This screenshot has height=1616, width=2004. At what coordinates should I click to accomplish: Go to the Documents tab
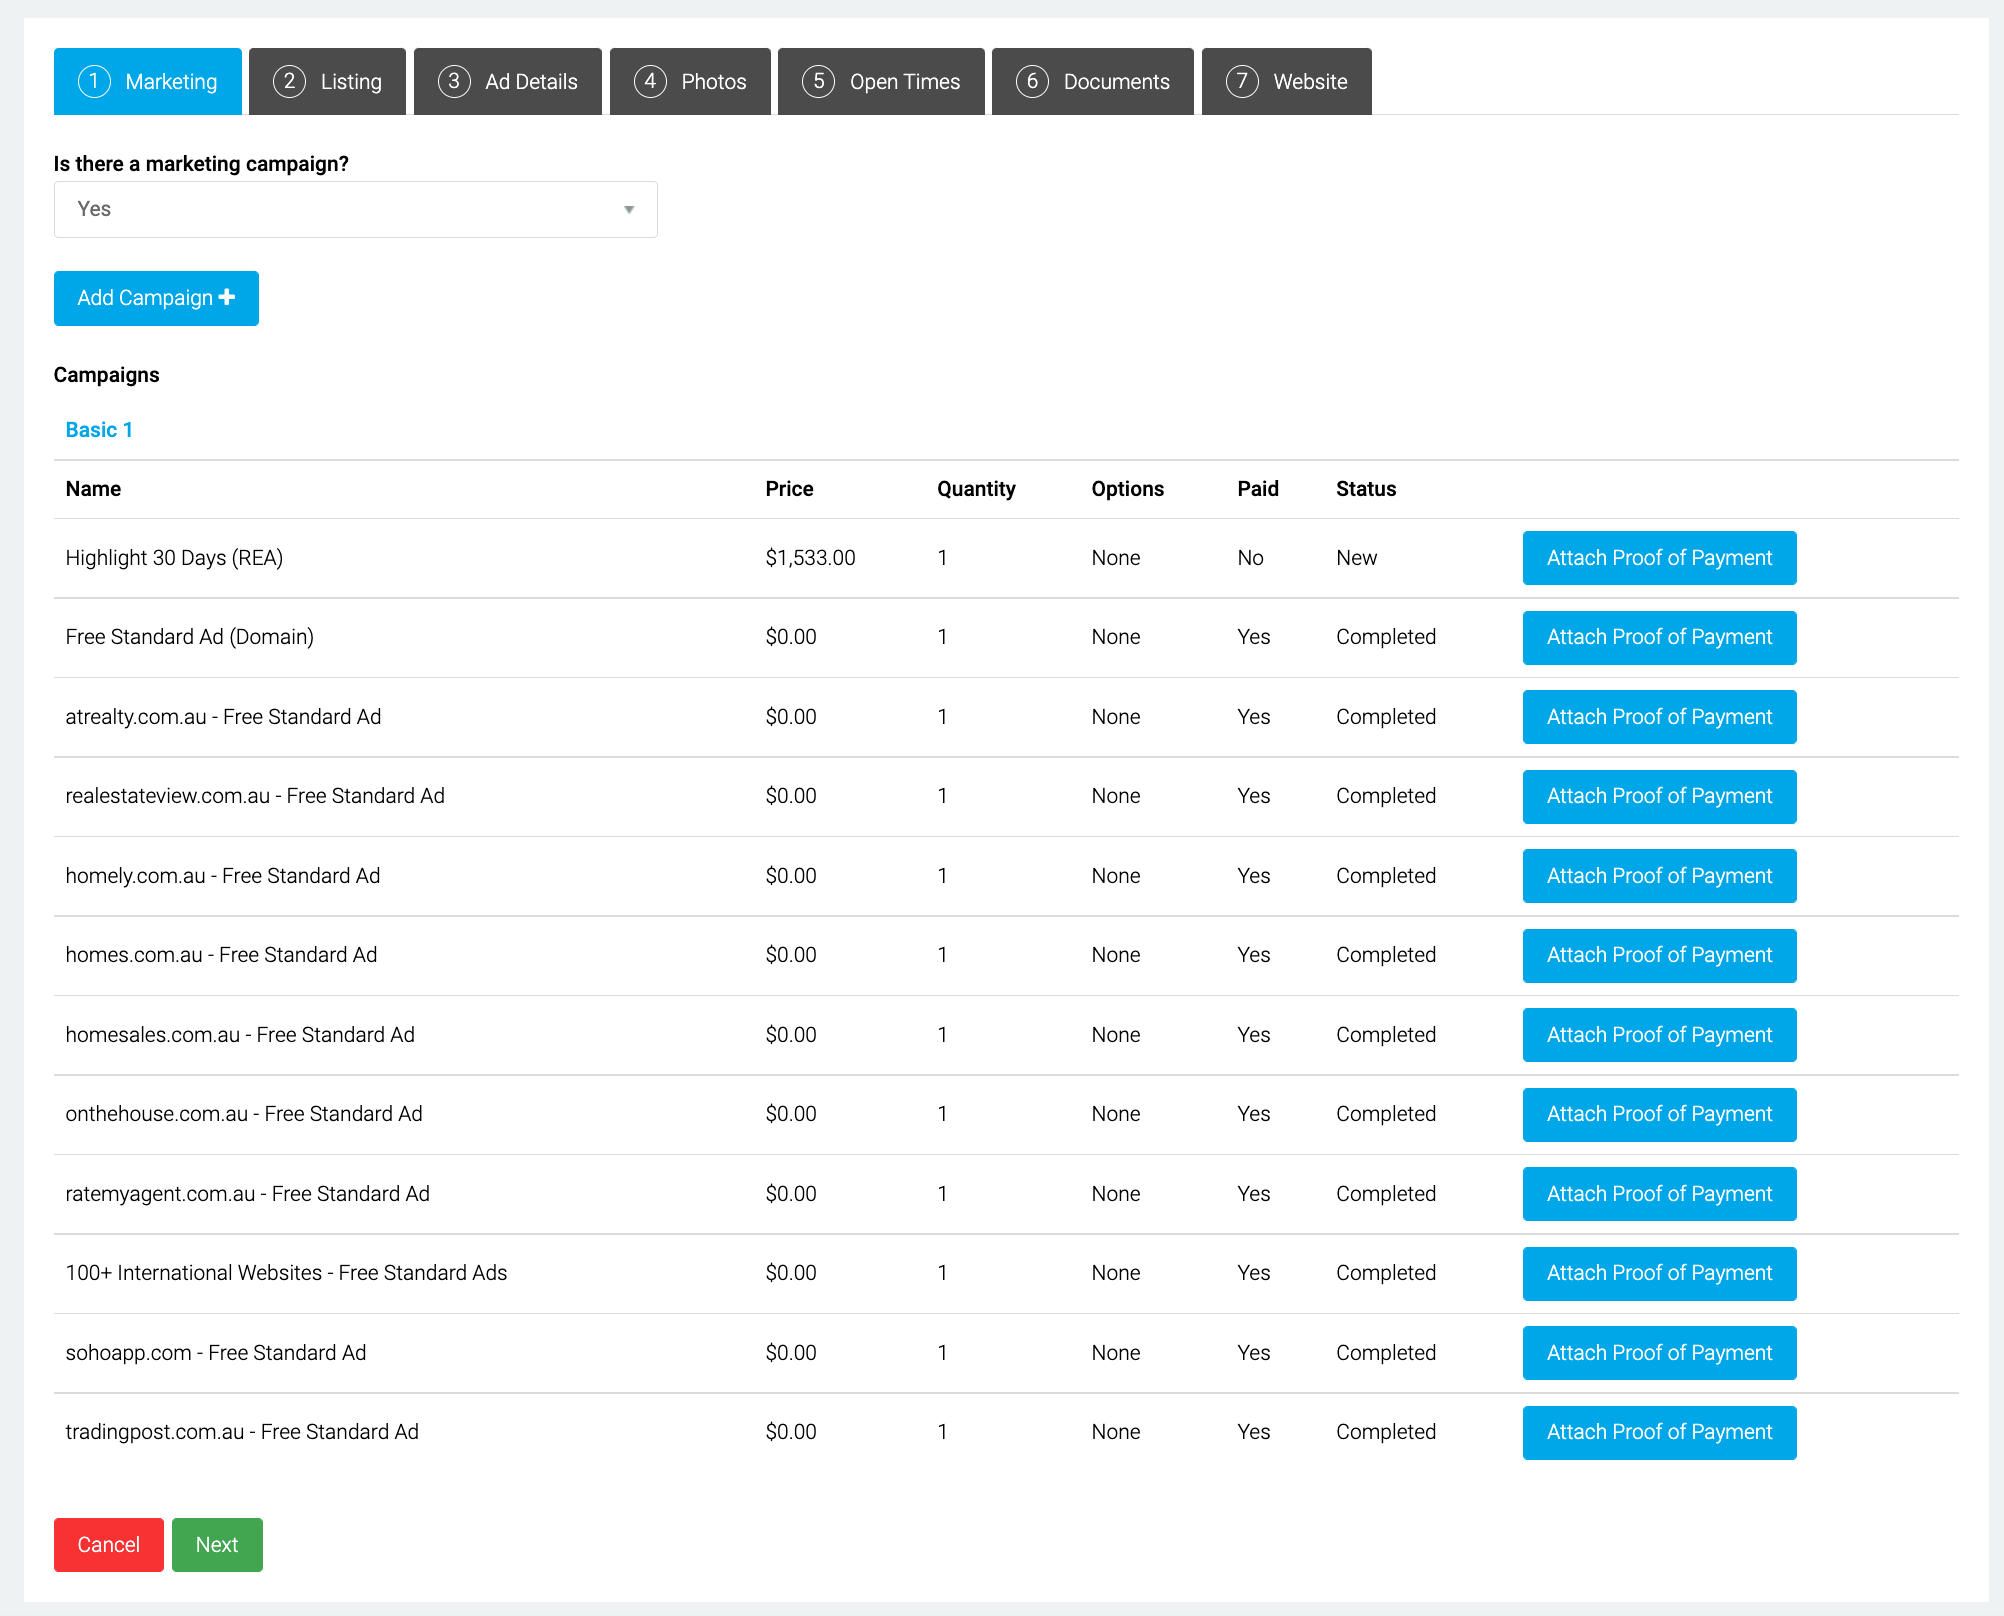point(1092,81)
